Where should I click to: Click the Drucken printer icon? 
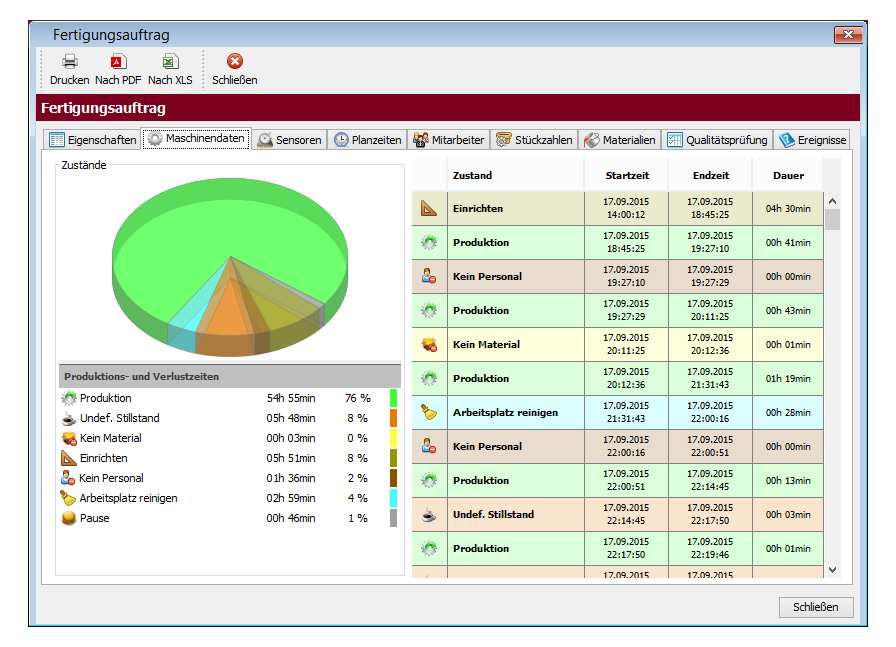click(x=70, y=61)
